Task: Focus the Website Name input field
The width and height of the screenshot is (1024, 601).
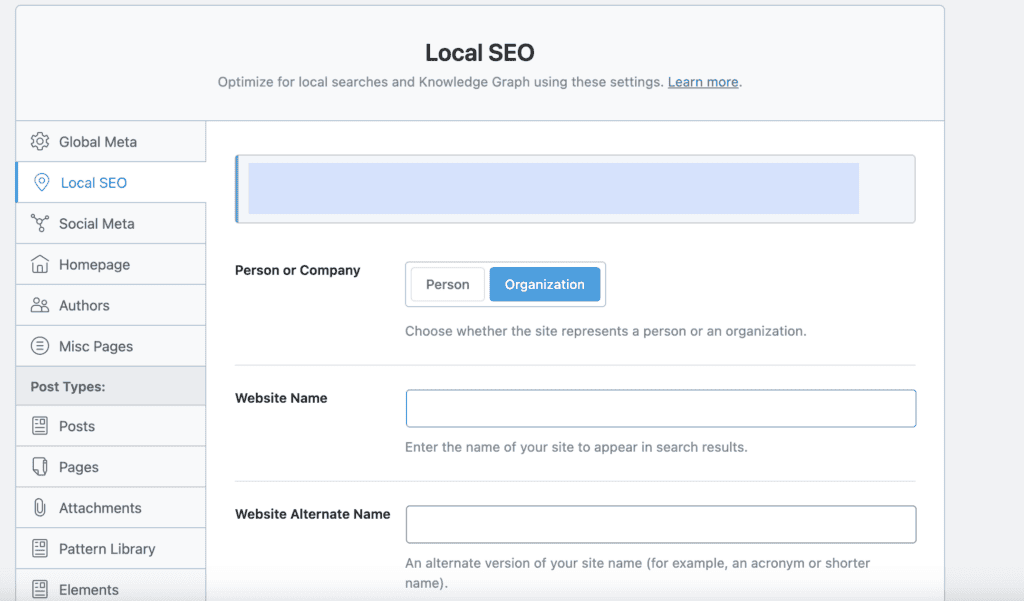Action: pos(661,408)
